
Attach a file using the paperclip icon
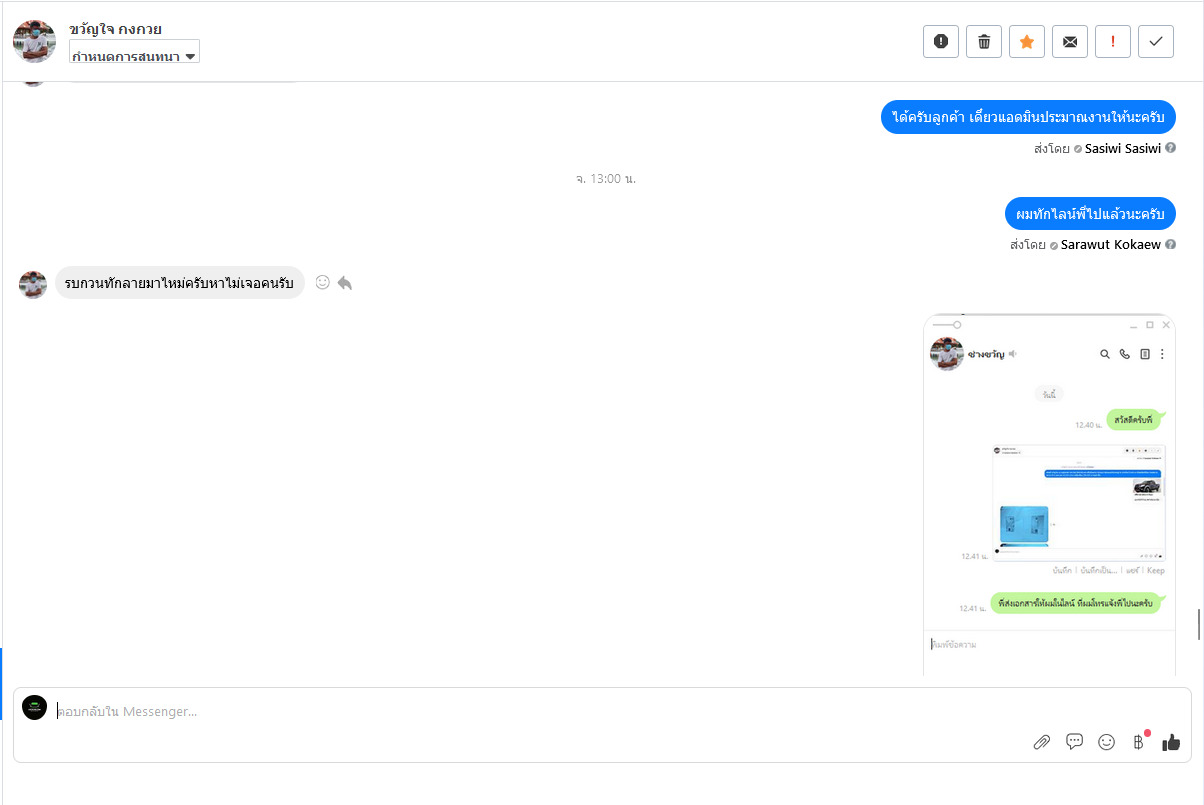click(x=1042, y=742)
